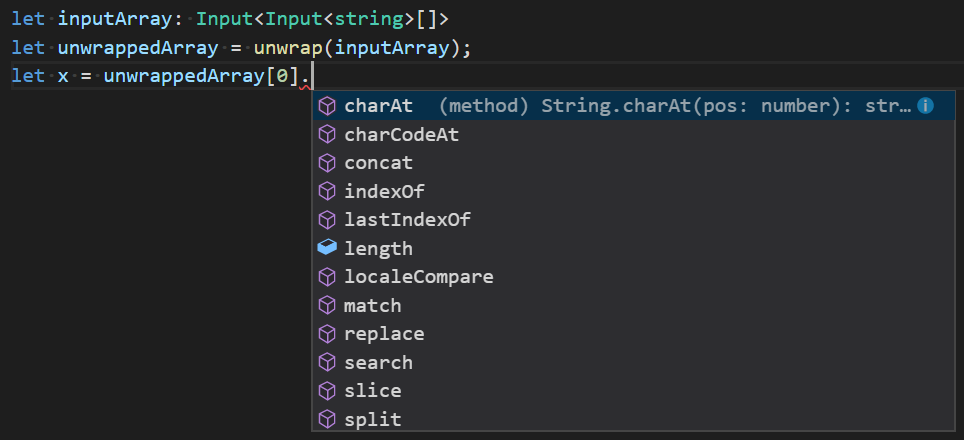964x440 pixels.
Task: Pick search from the autocomplete list
Action: (633, 363)
